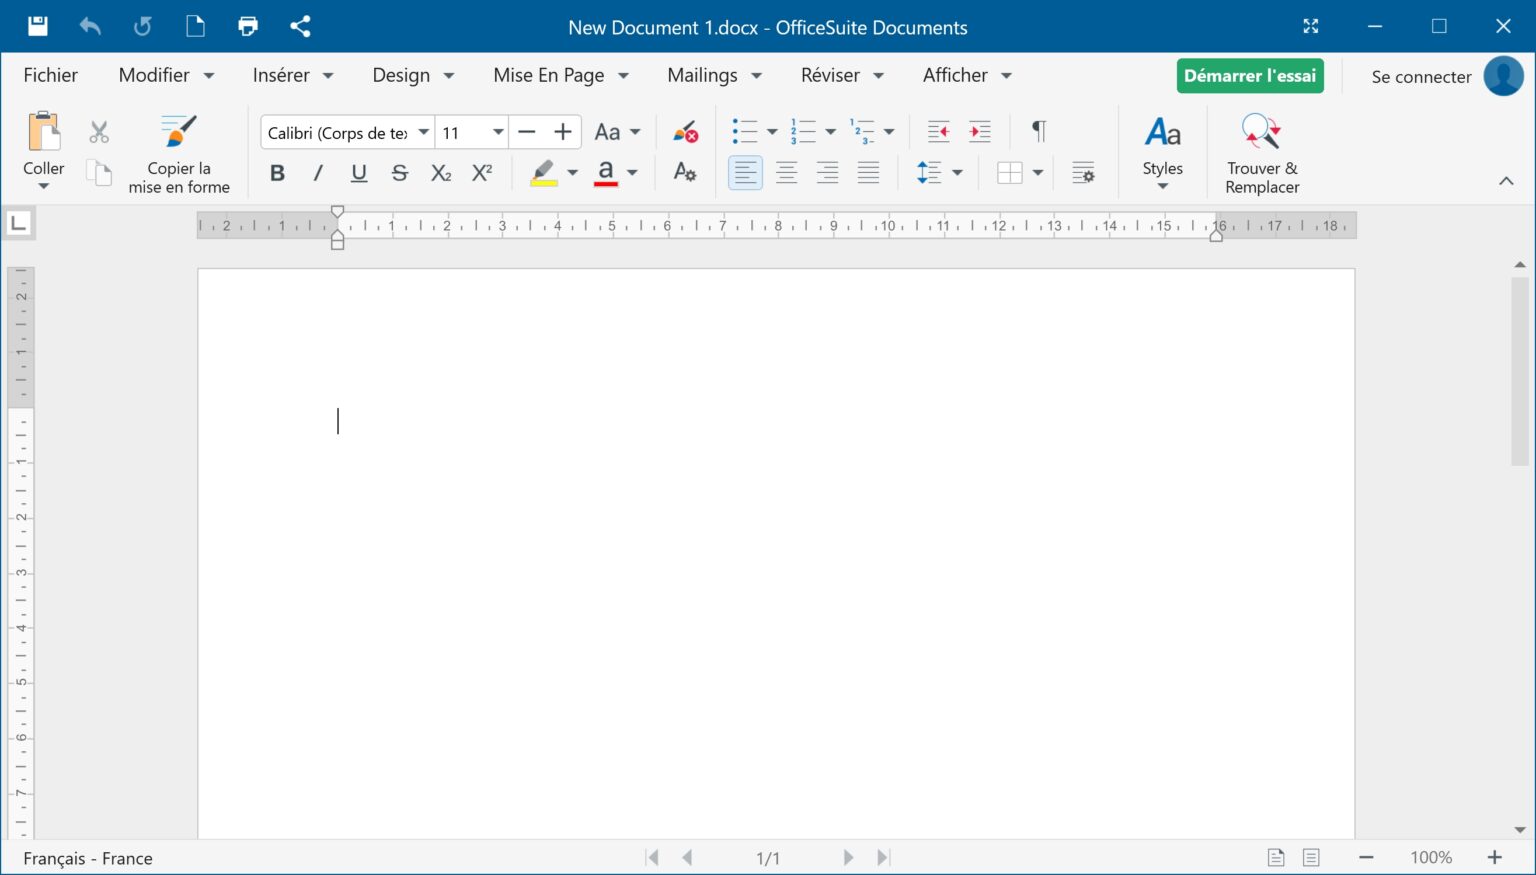Insert a numbered list
1536x875 pixels.
[x=803, y=132]
